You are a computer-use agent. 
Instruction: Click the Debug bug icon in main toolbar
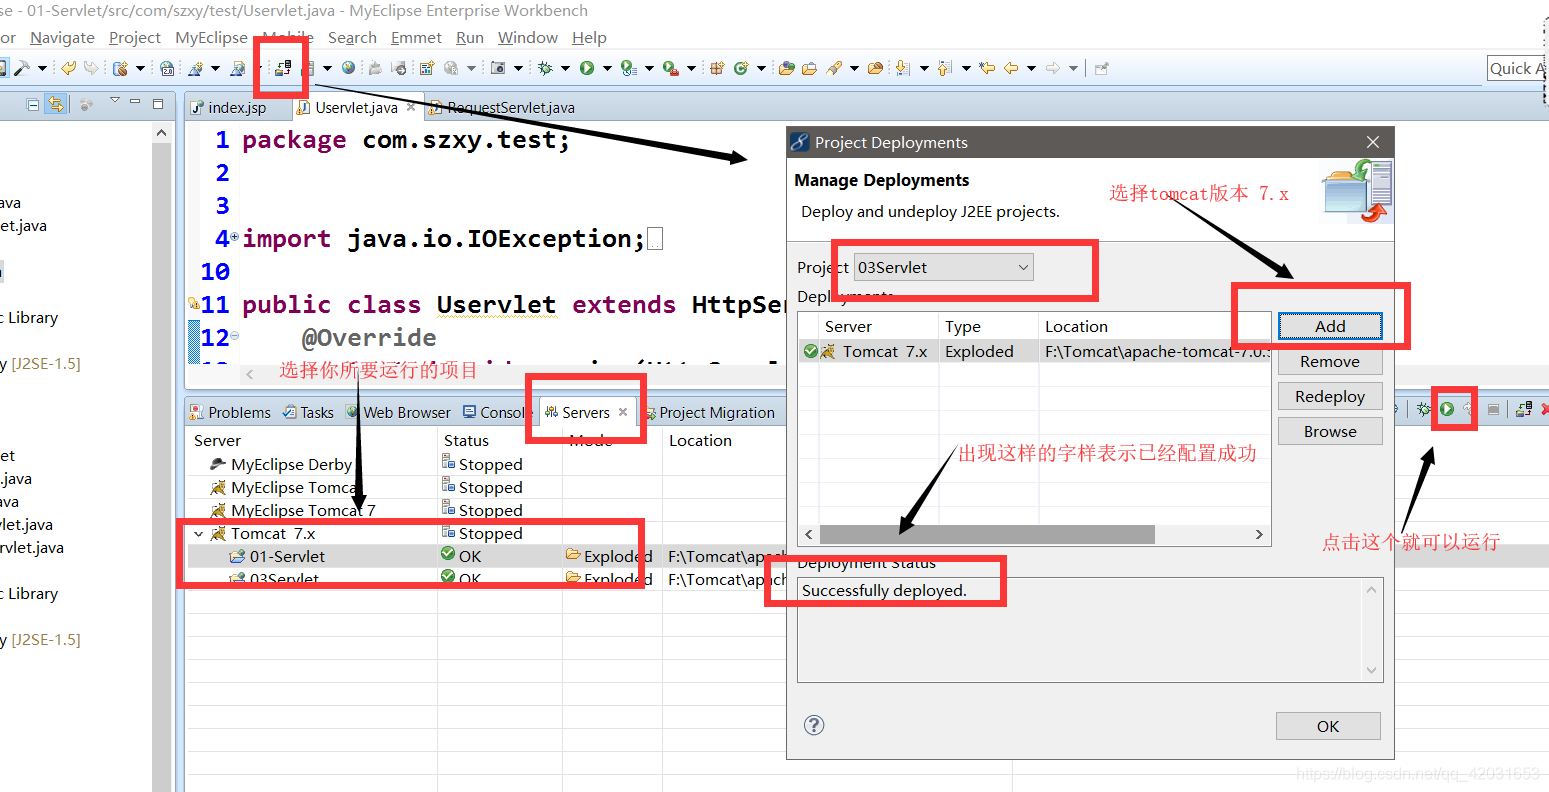(x=545, y=68)
